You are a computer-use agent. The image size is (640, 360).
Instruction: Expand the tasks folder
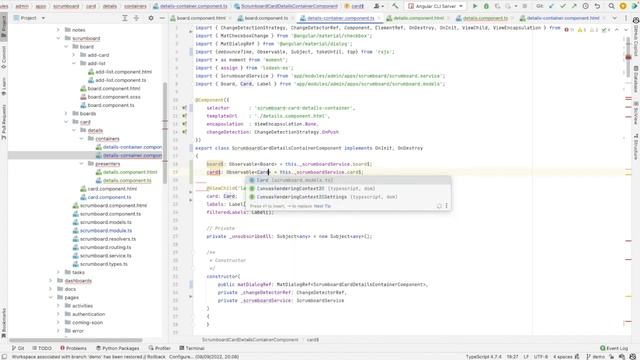(x=58, y=272)
